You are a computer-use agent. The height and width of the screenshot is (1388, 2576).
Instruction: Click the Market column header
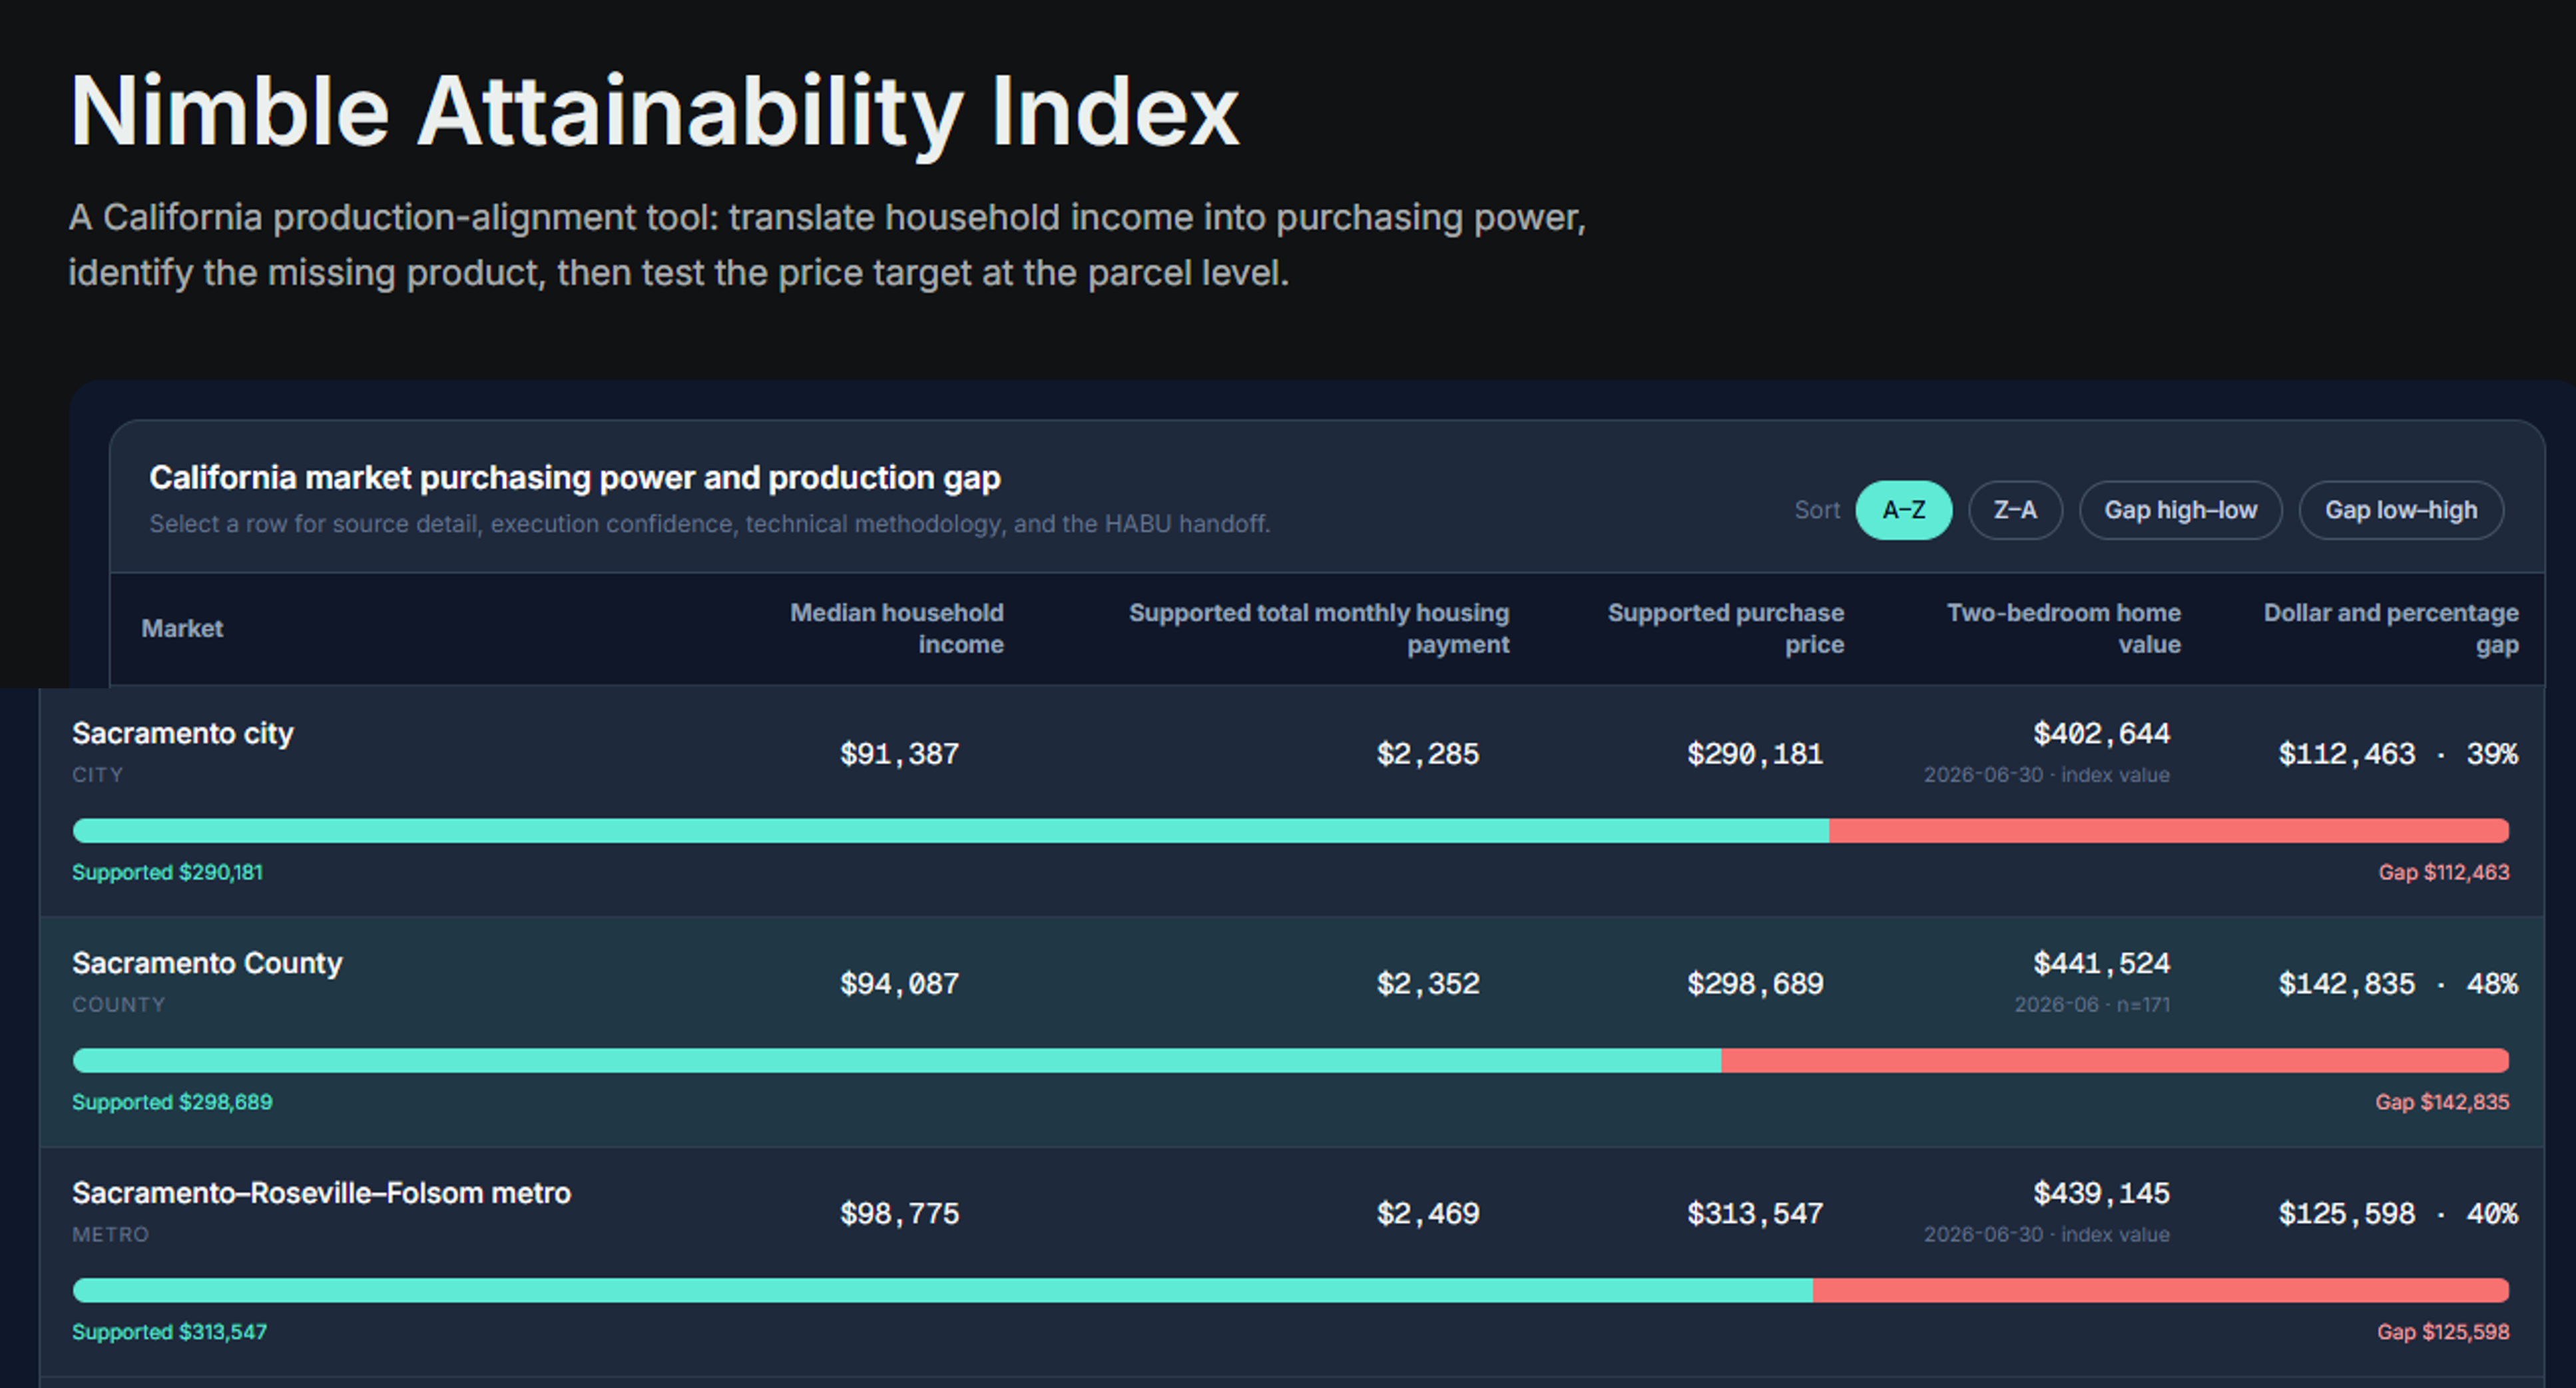coord(182,628)
